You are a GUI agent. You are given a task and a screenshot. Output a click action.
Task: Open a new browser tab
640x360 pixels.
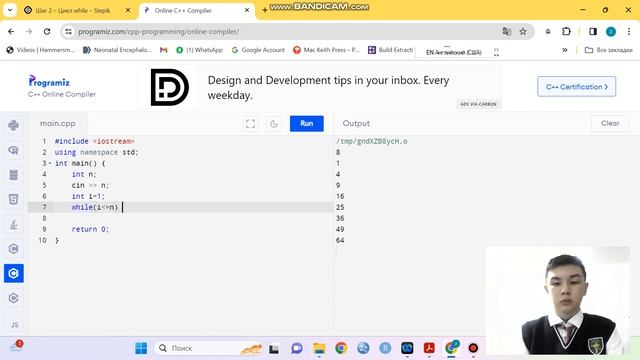pyautogui.click(x=264, y=10)
